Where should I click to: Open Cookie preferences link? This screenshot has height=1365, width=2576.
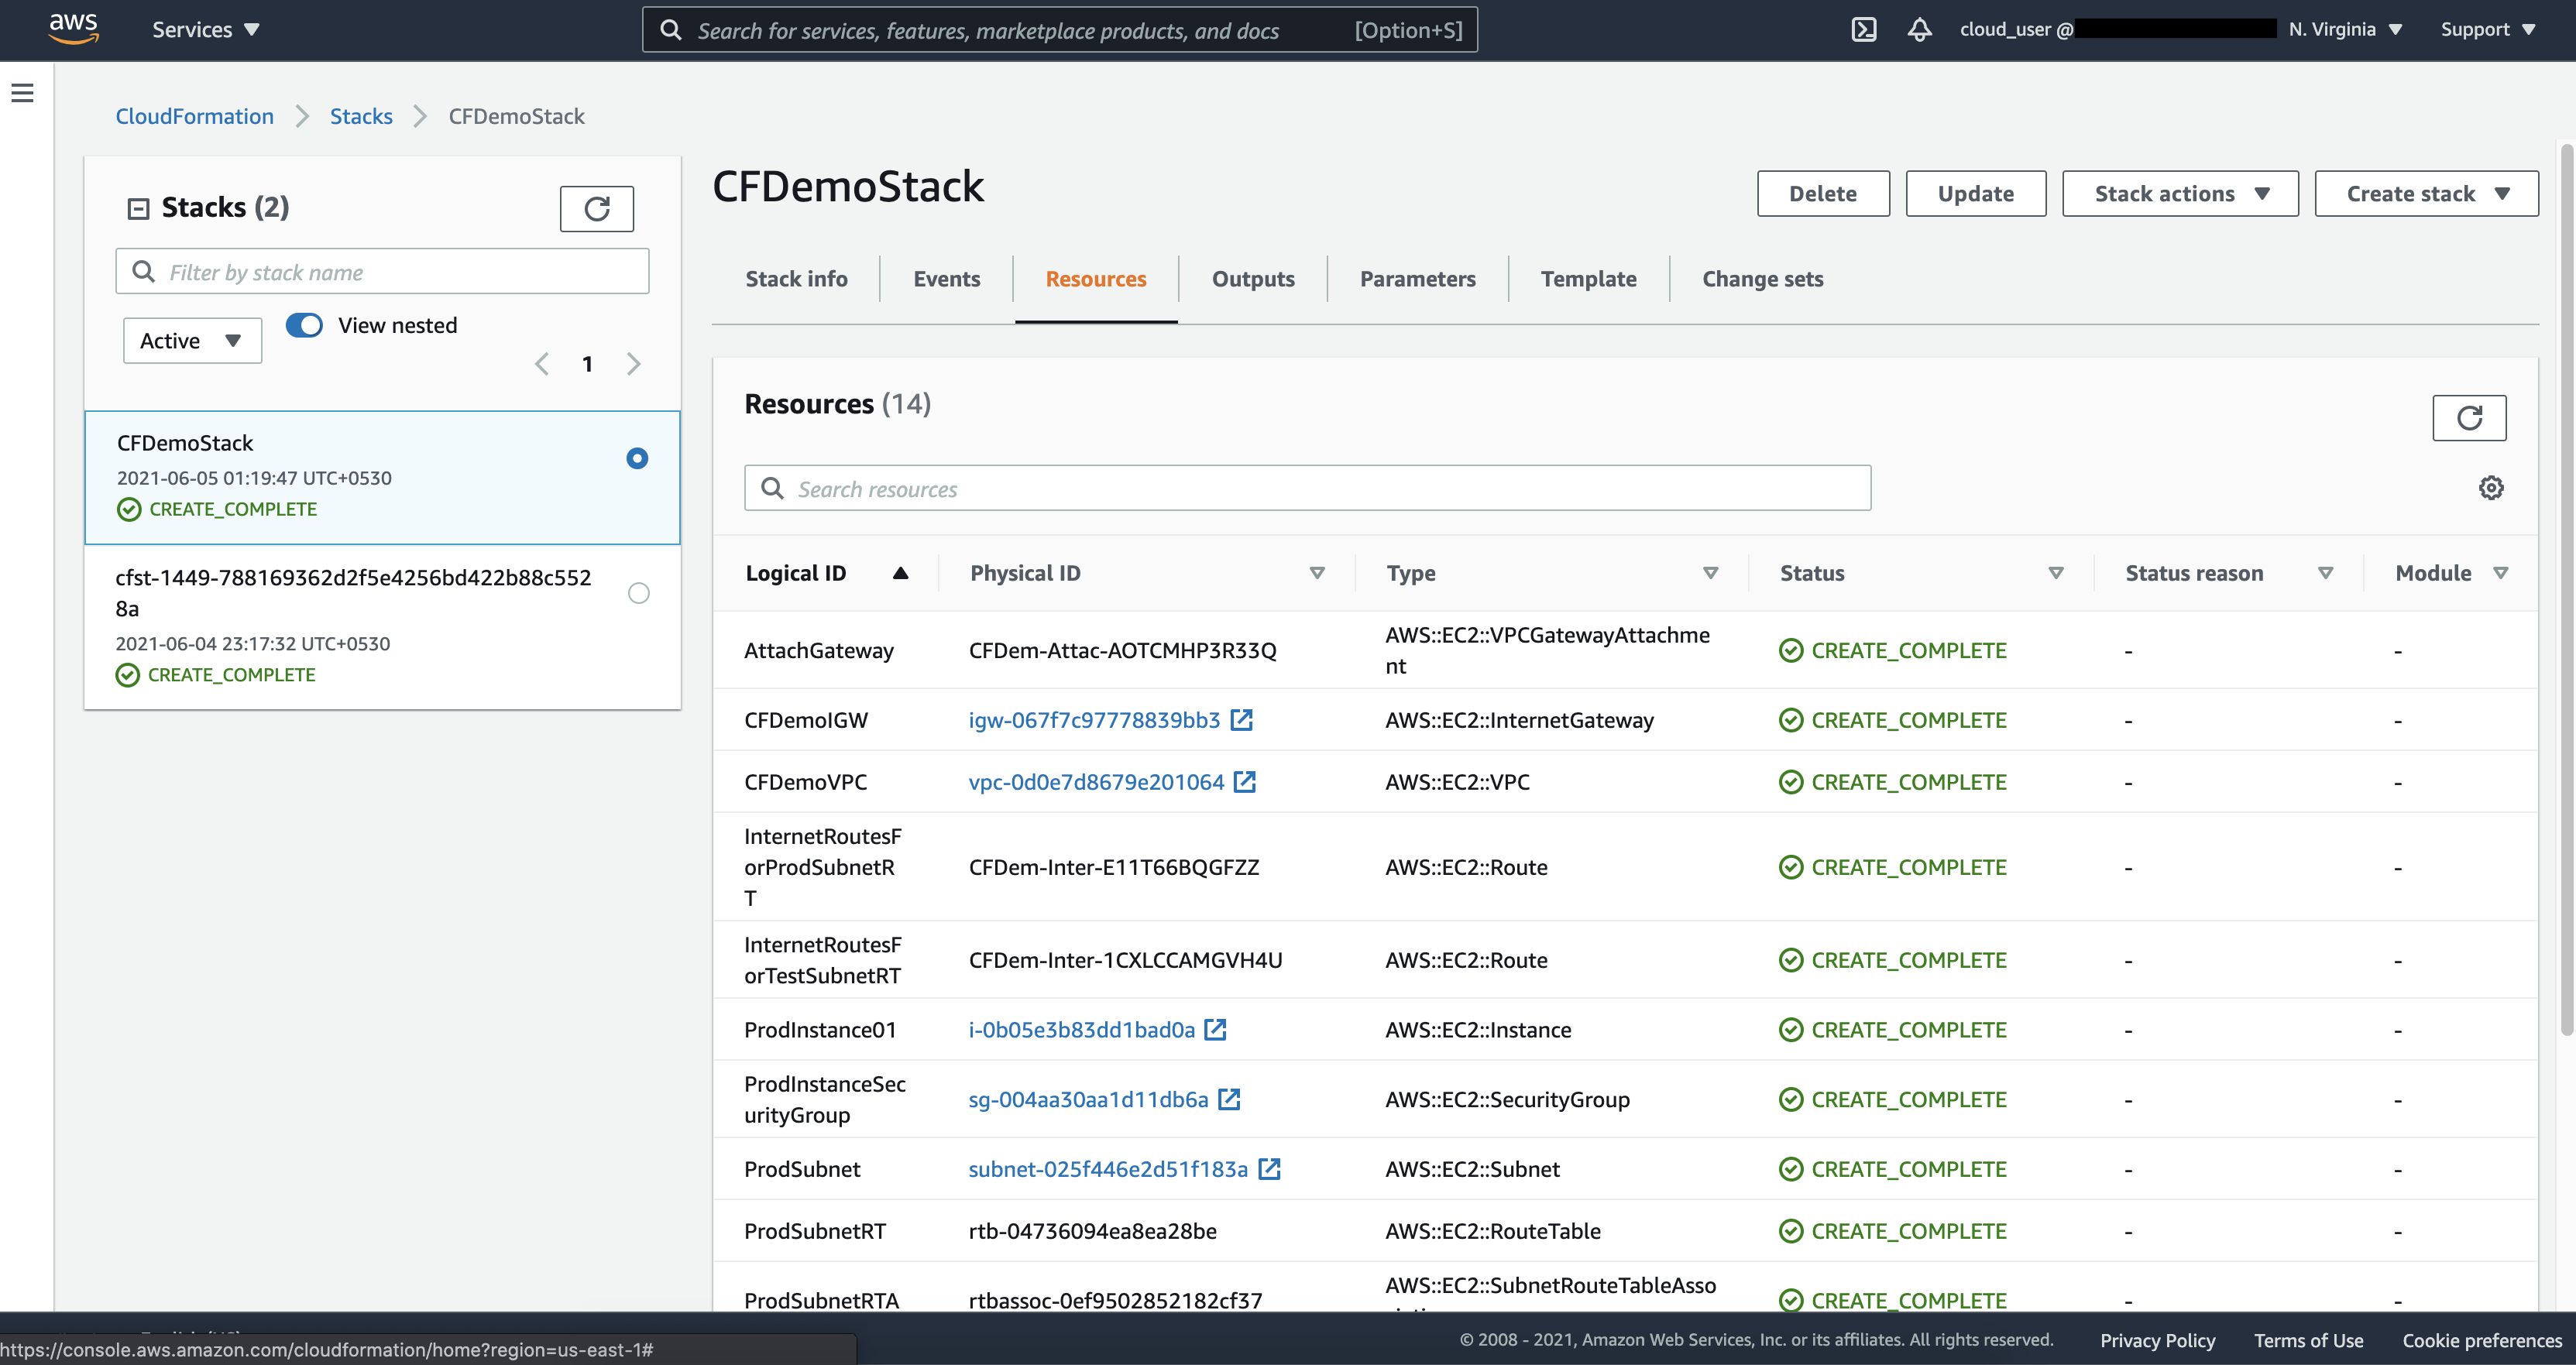click(x=2482, y=1340)
